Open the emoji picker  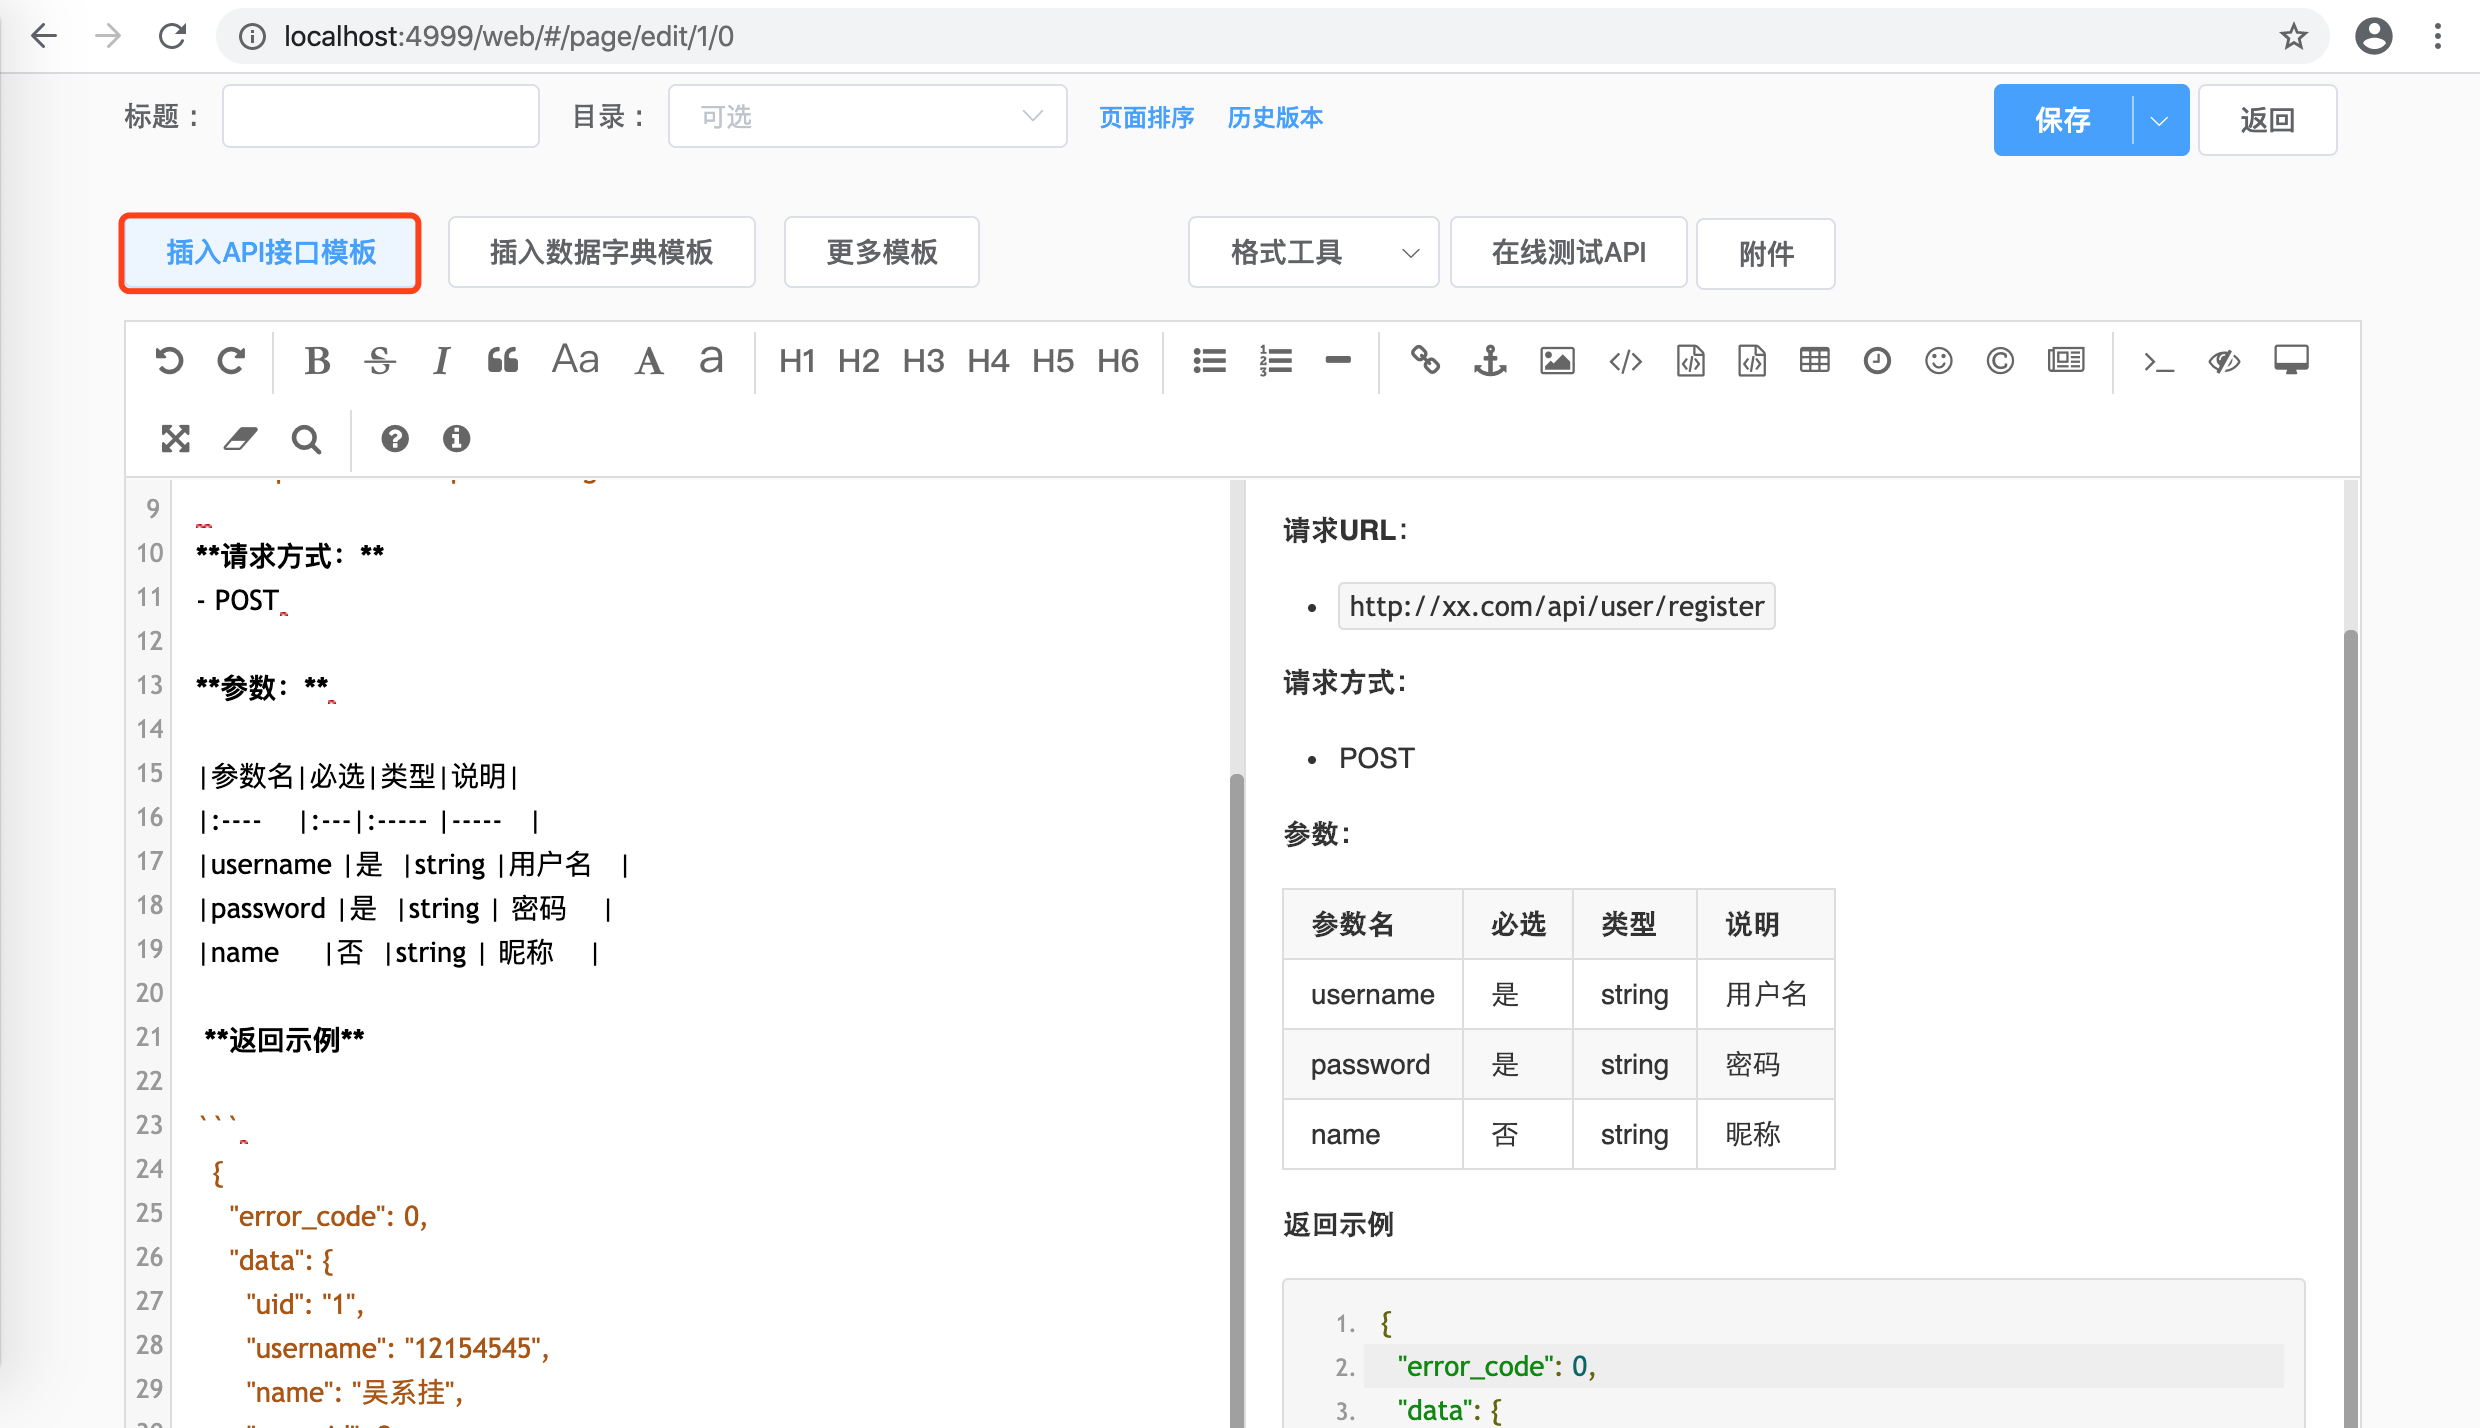1939,360
